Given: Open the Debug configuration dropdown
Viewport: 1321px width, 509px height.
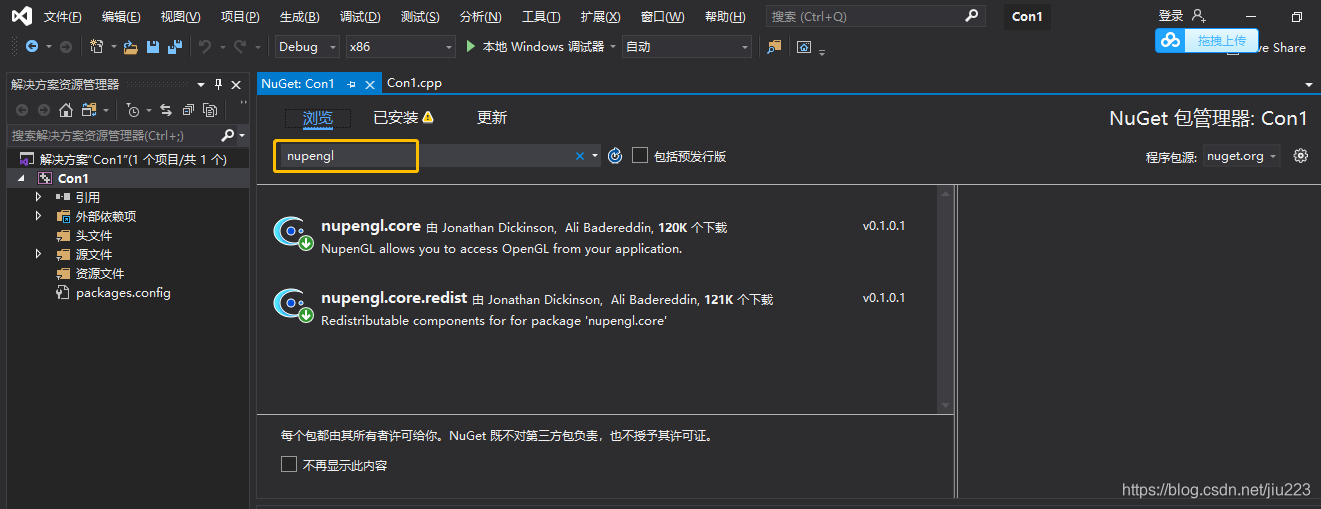Looking at the screenshot, I should click(307, 47).
